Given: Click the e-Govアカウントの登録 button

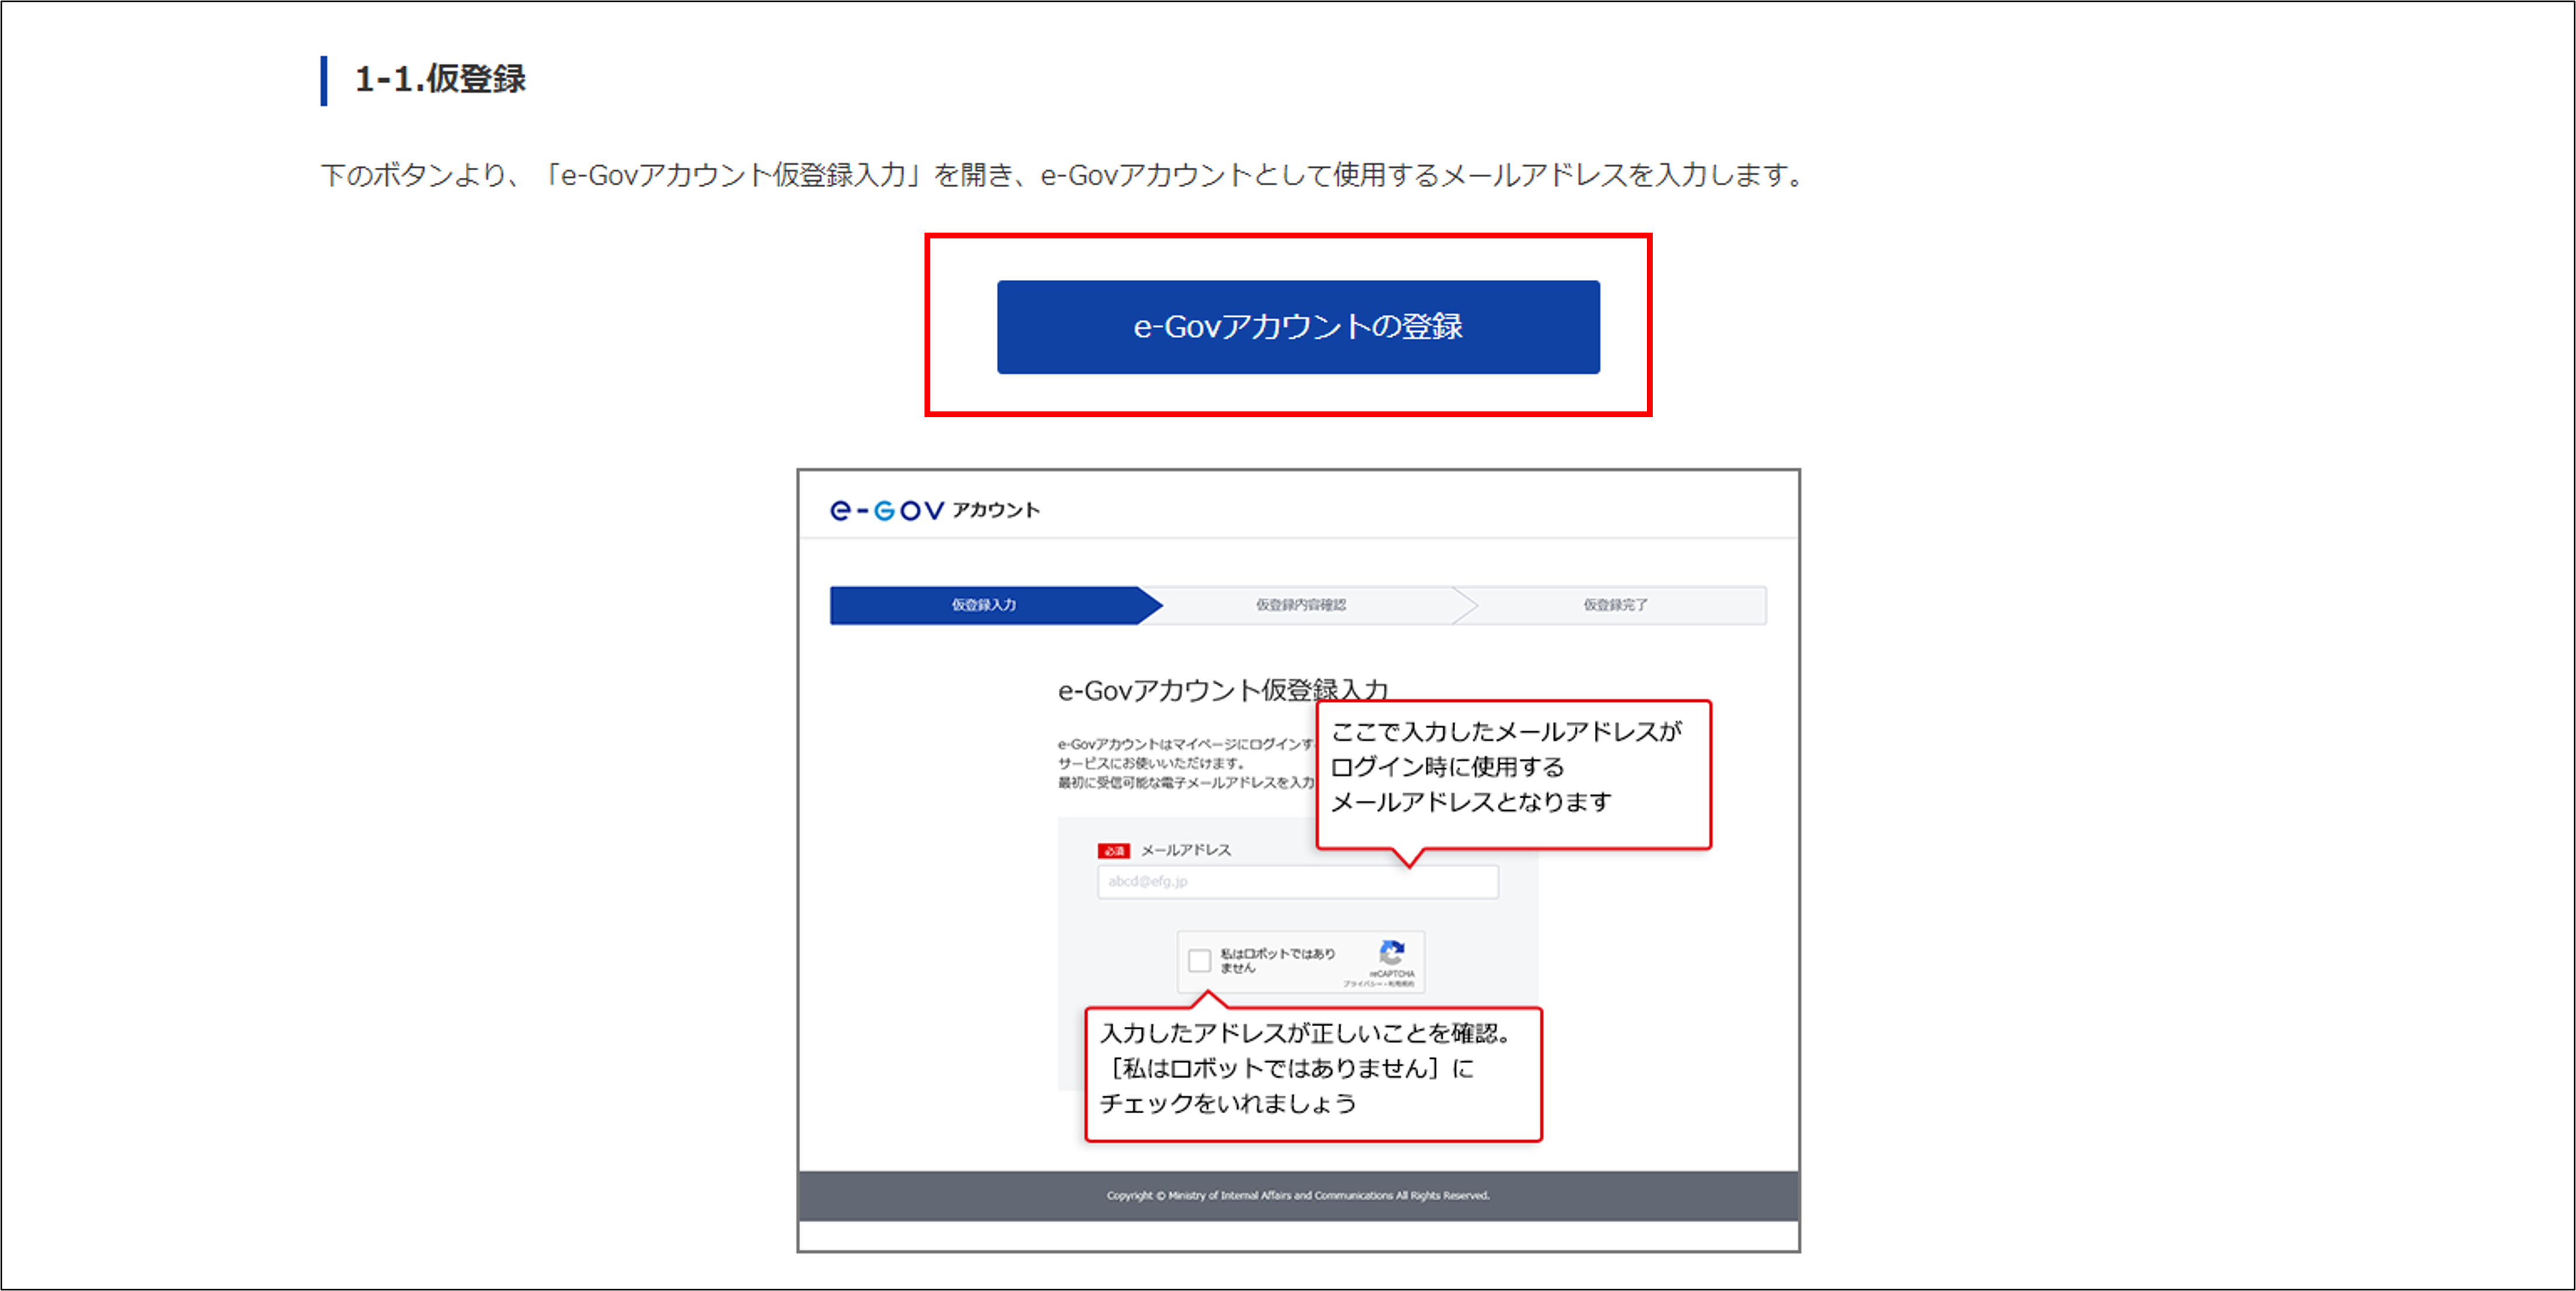Looking at the screenshot, I should click(x=1298, y=327).
